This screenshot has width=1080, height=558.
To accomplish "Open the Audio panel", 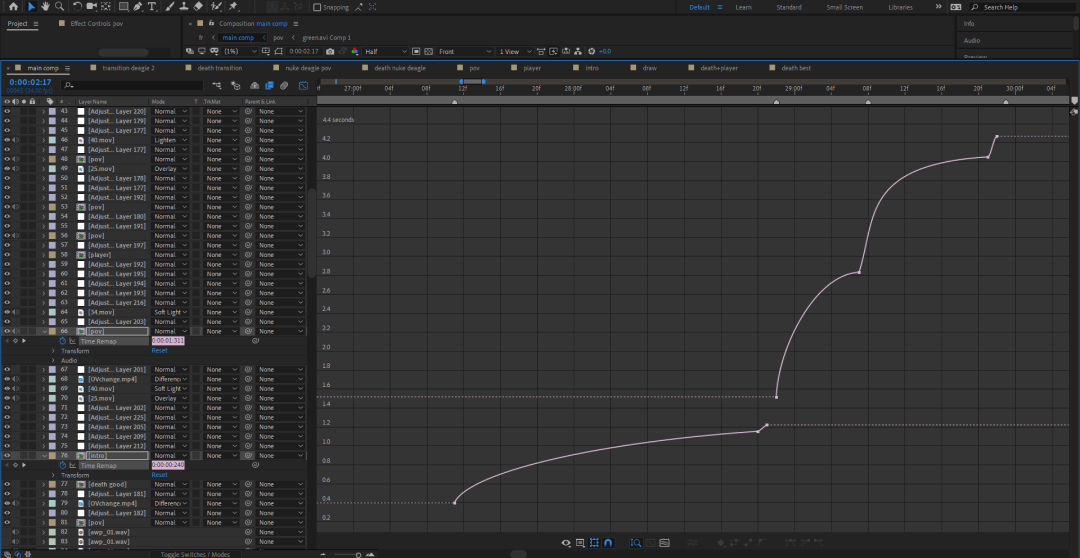I will point(972,41).
